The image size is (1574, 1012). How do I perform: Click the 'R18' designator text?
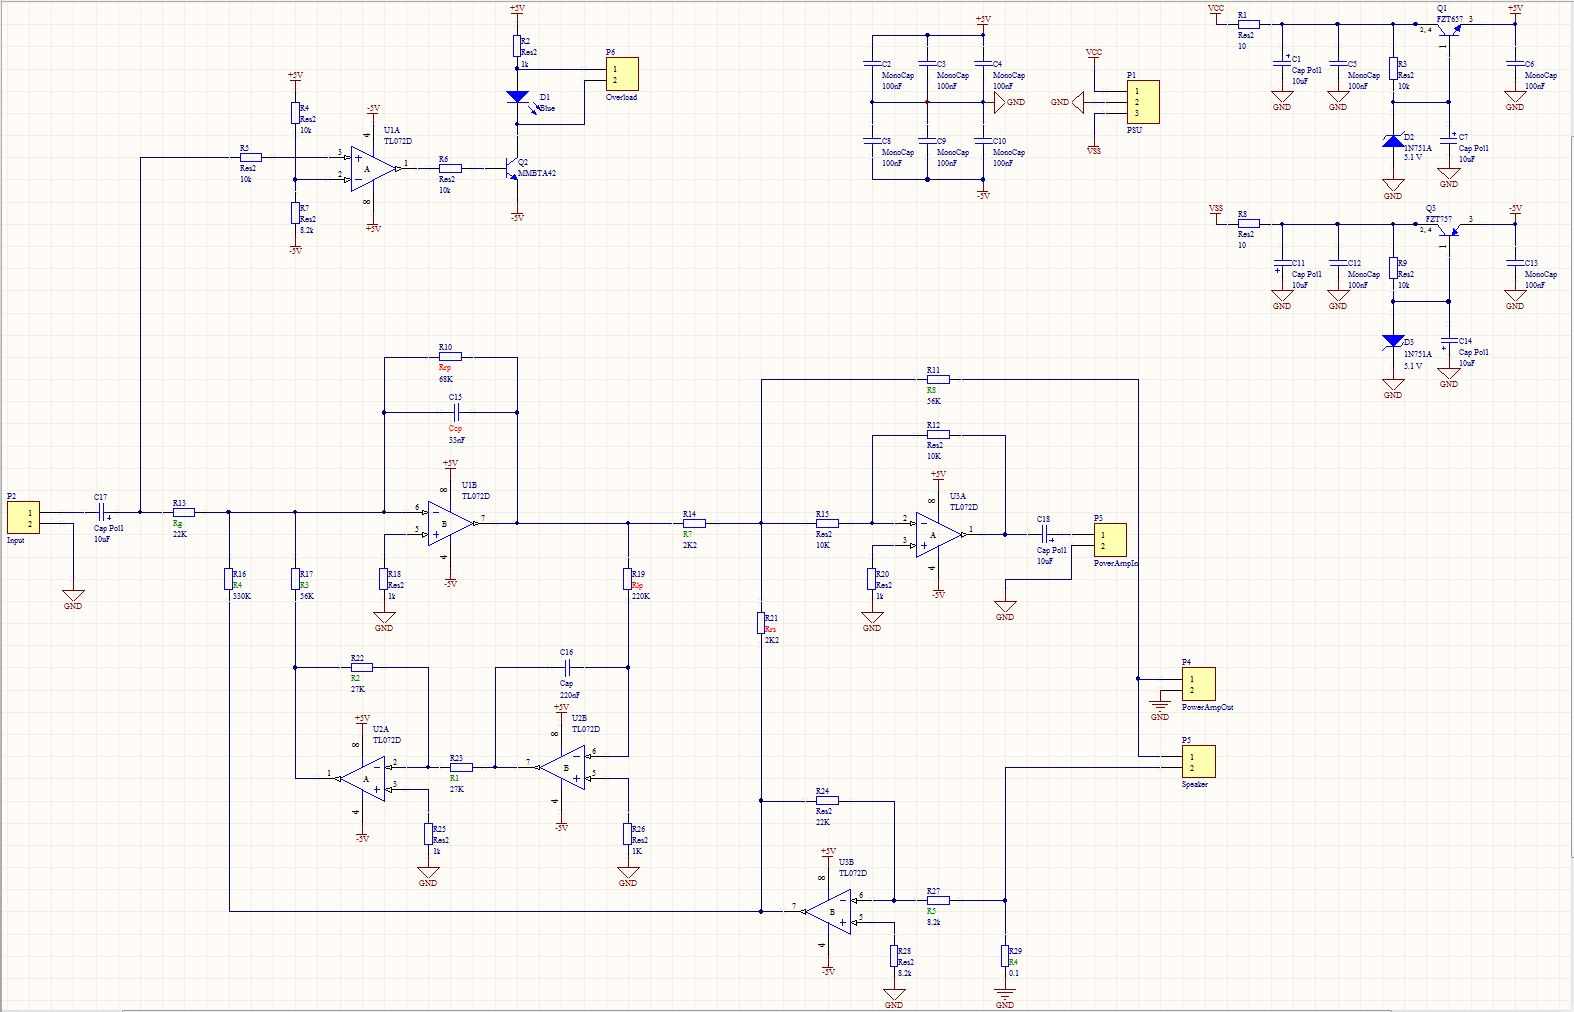coord(394,574)
